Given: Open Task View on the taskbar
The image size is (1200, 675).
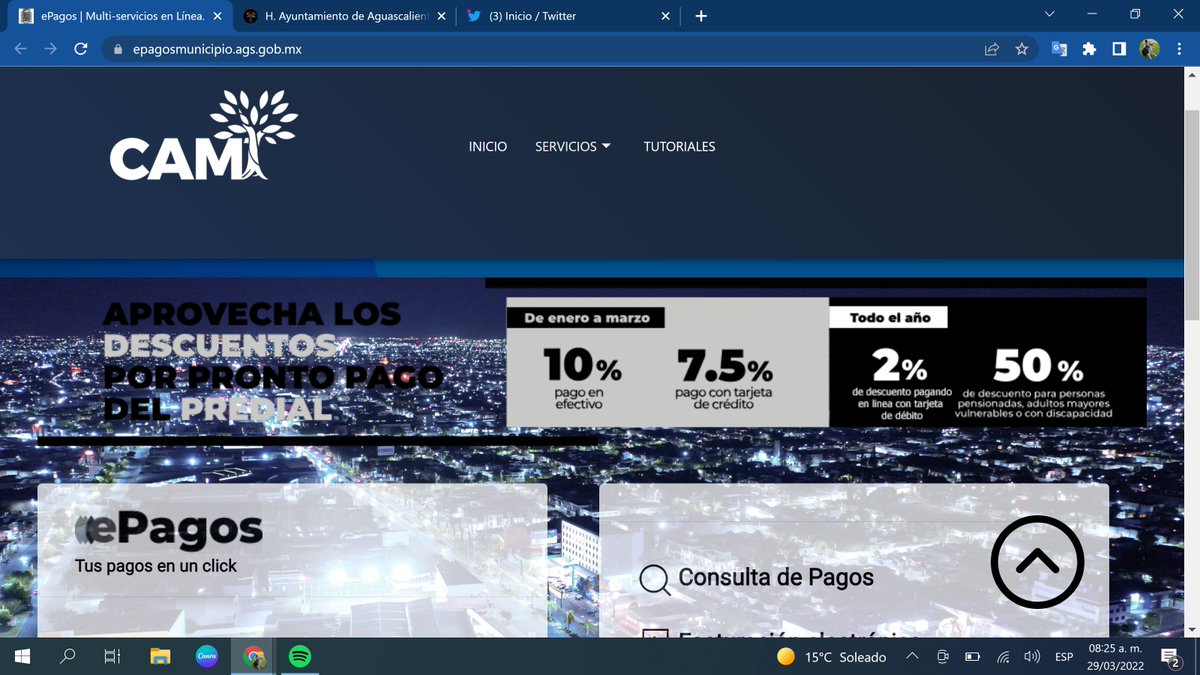Looking at the screenshot, I should pos(113,657).
